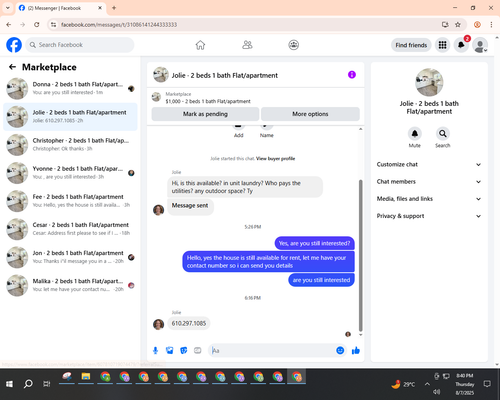Open the emoji picker
This screenshot has height=400, width=500.
tap(340, 350)
